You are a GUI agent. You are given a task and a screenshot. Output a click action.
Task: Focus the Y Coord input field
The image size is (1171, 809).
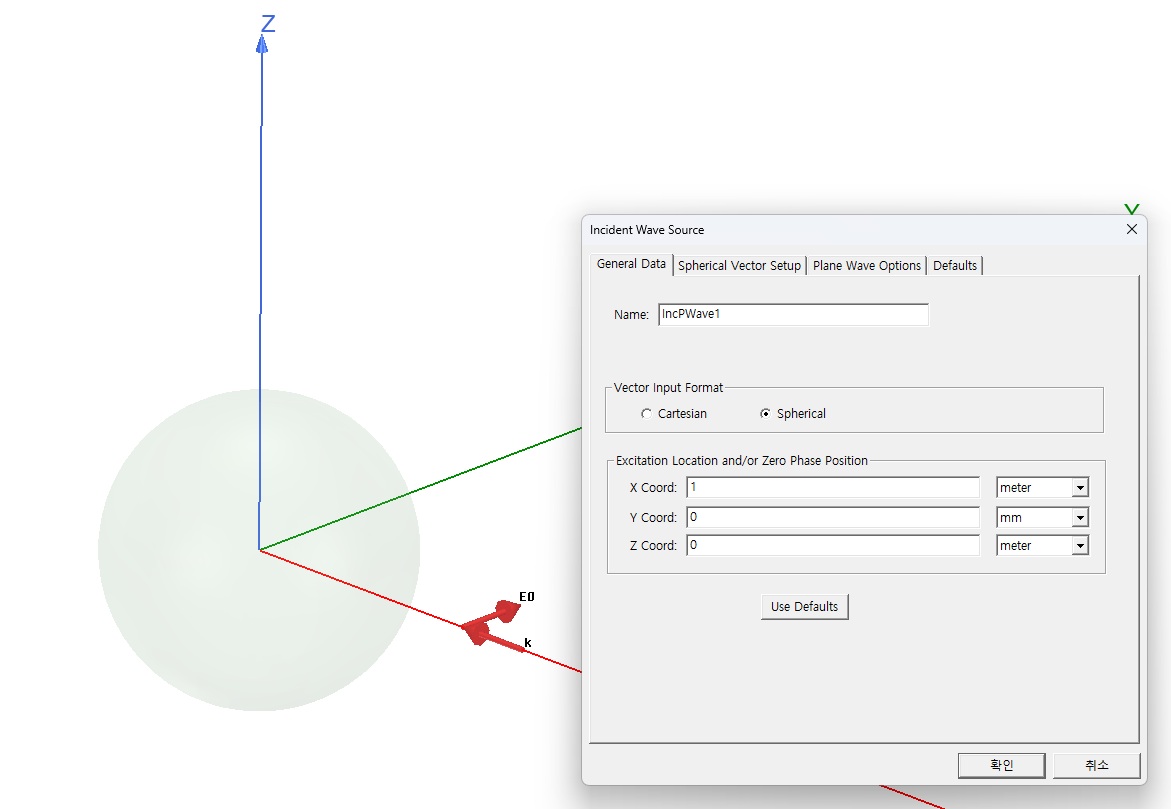(x=833, y=518)
